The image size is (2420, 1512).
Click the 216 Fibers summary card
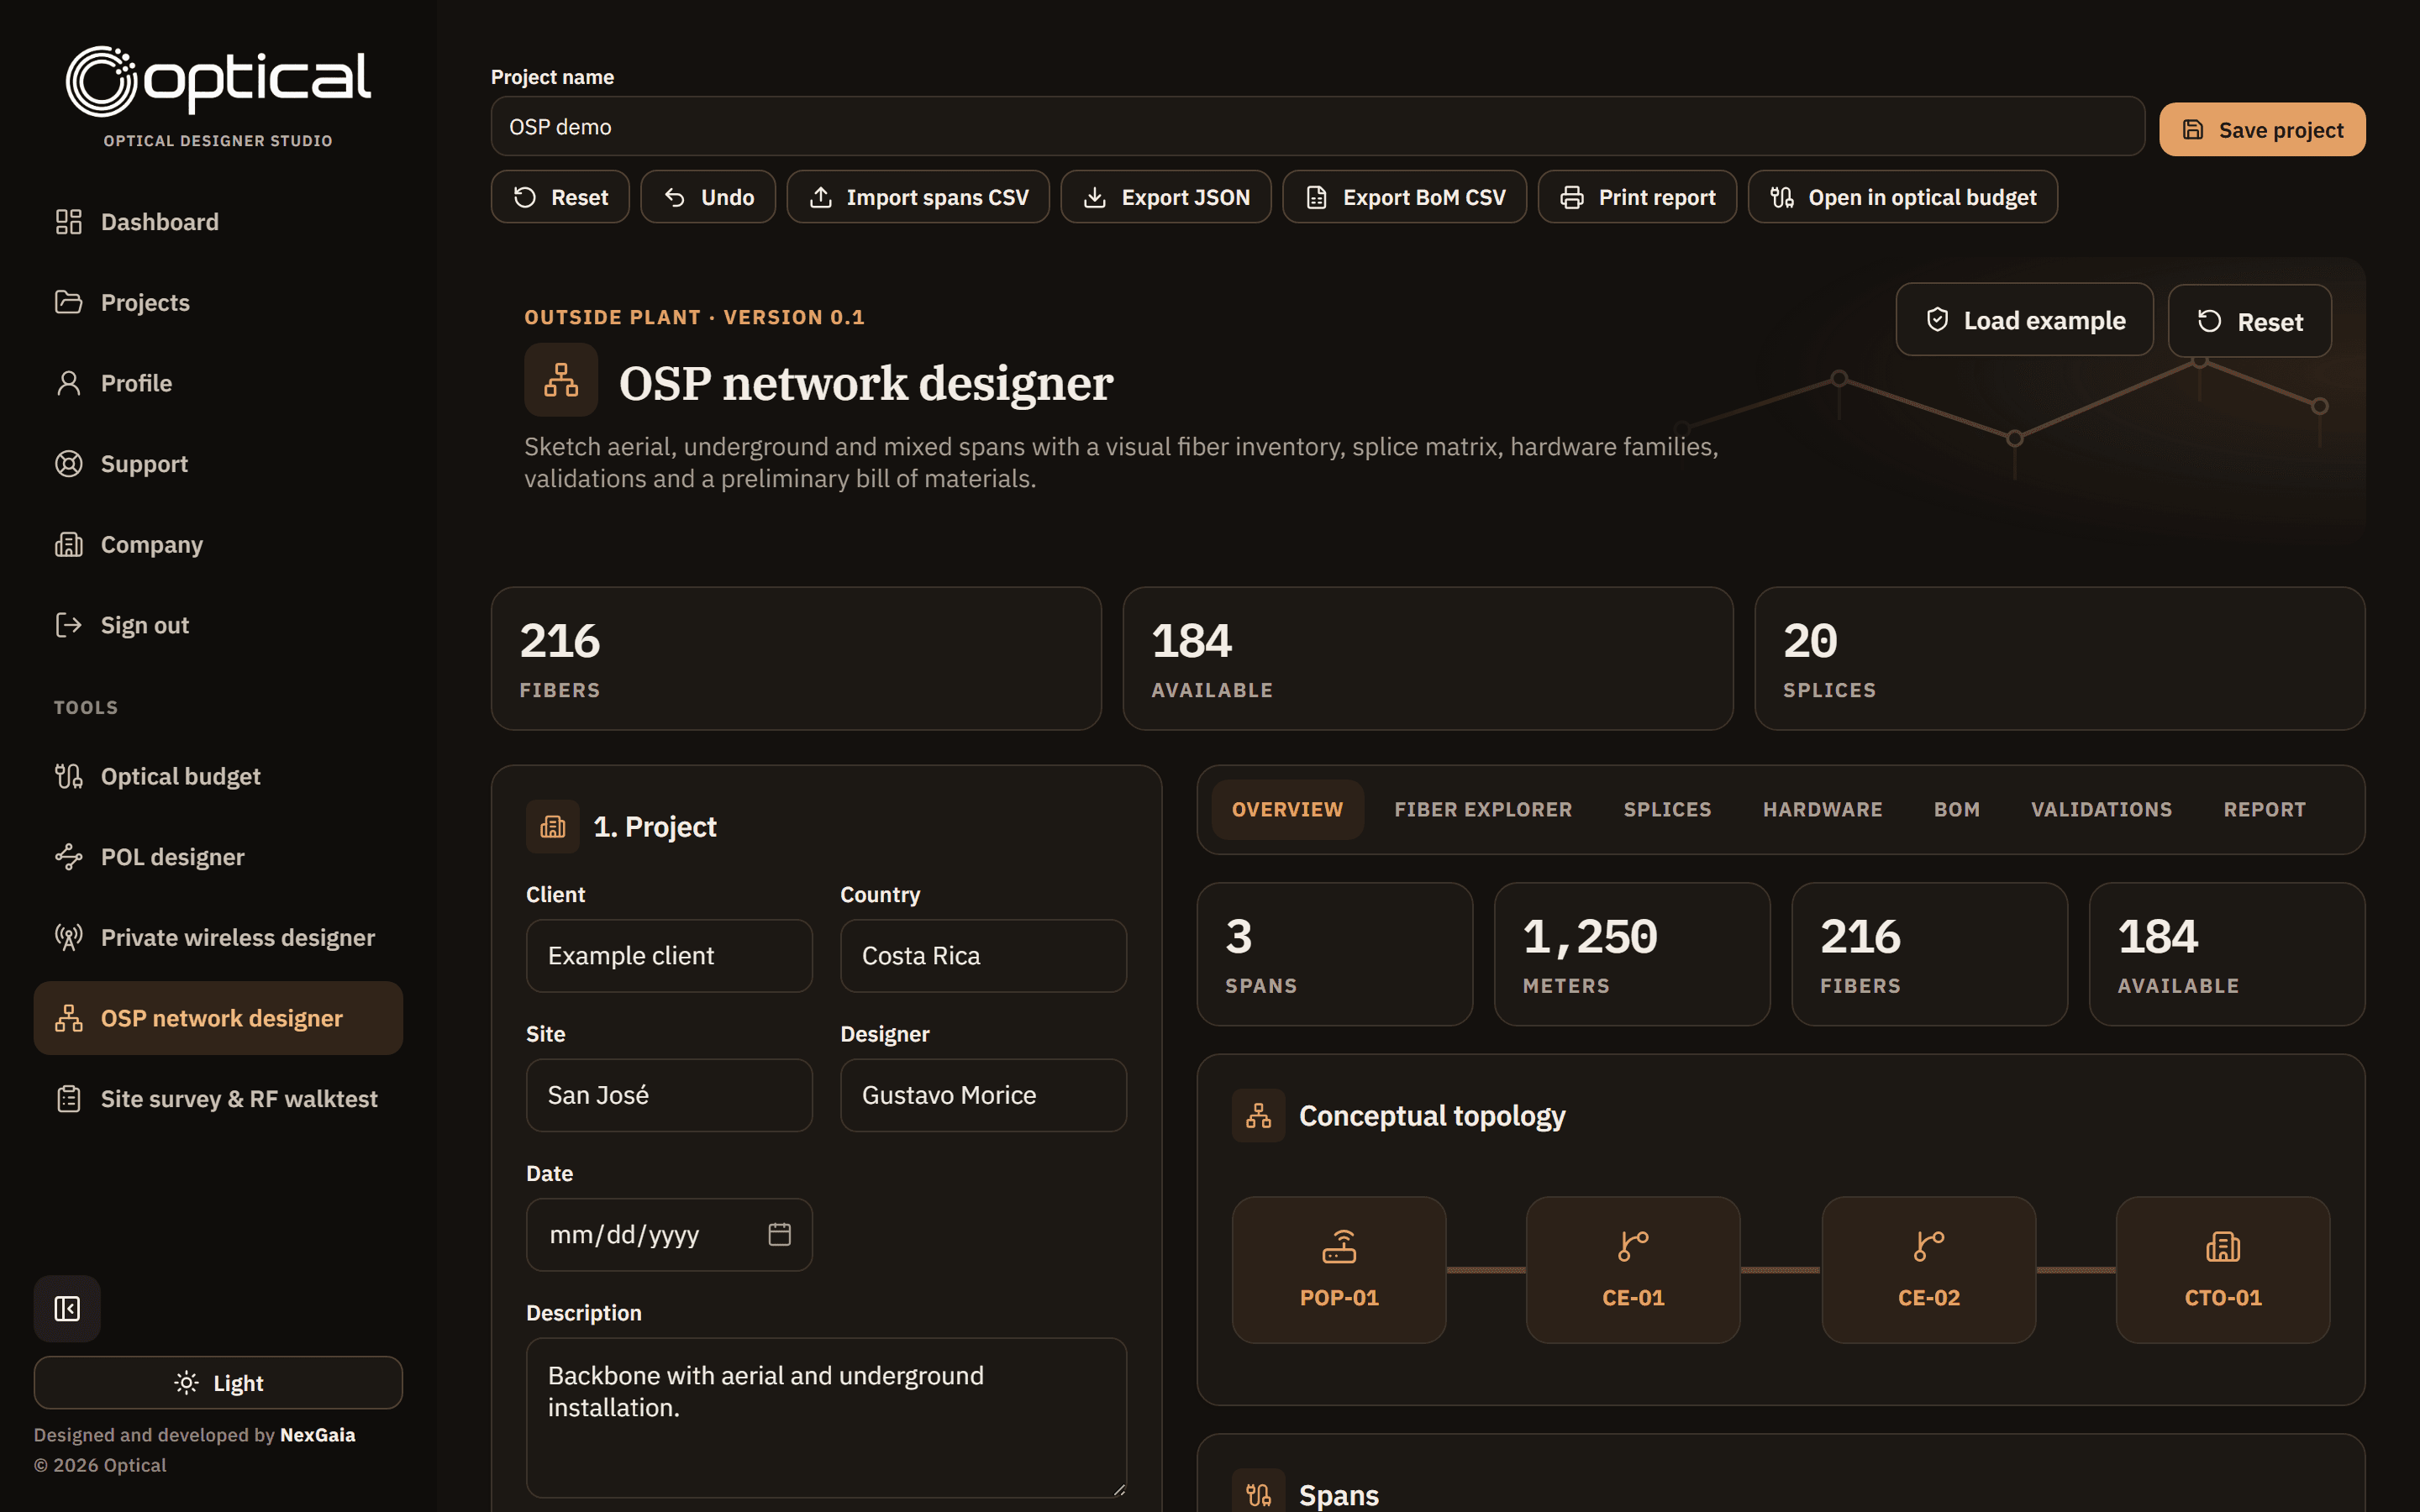click(796, 658)
